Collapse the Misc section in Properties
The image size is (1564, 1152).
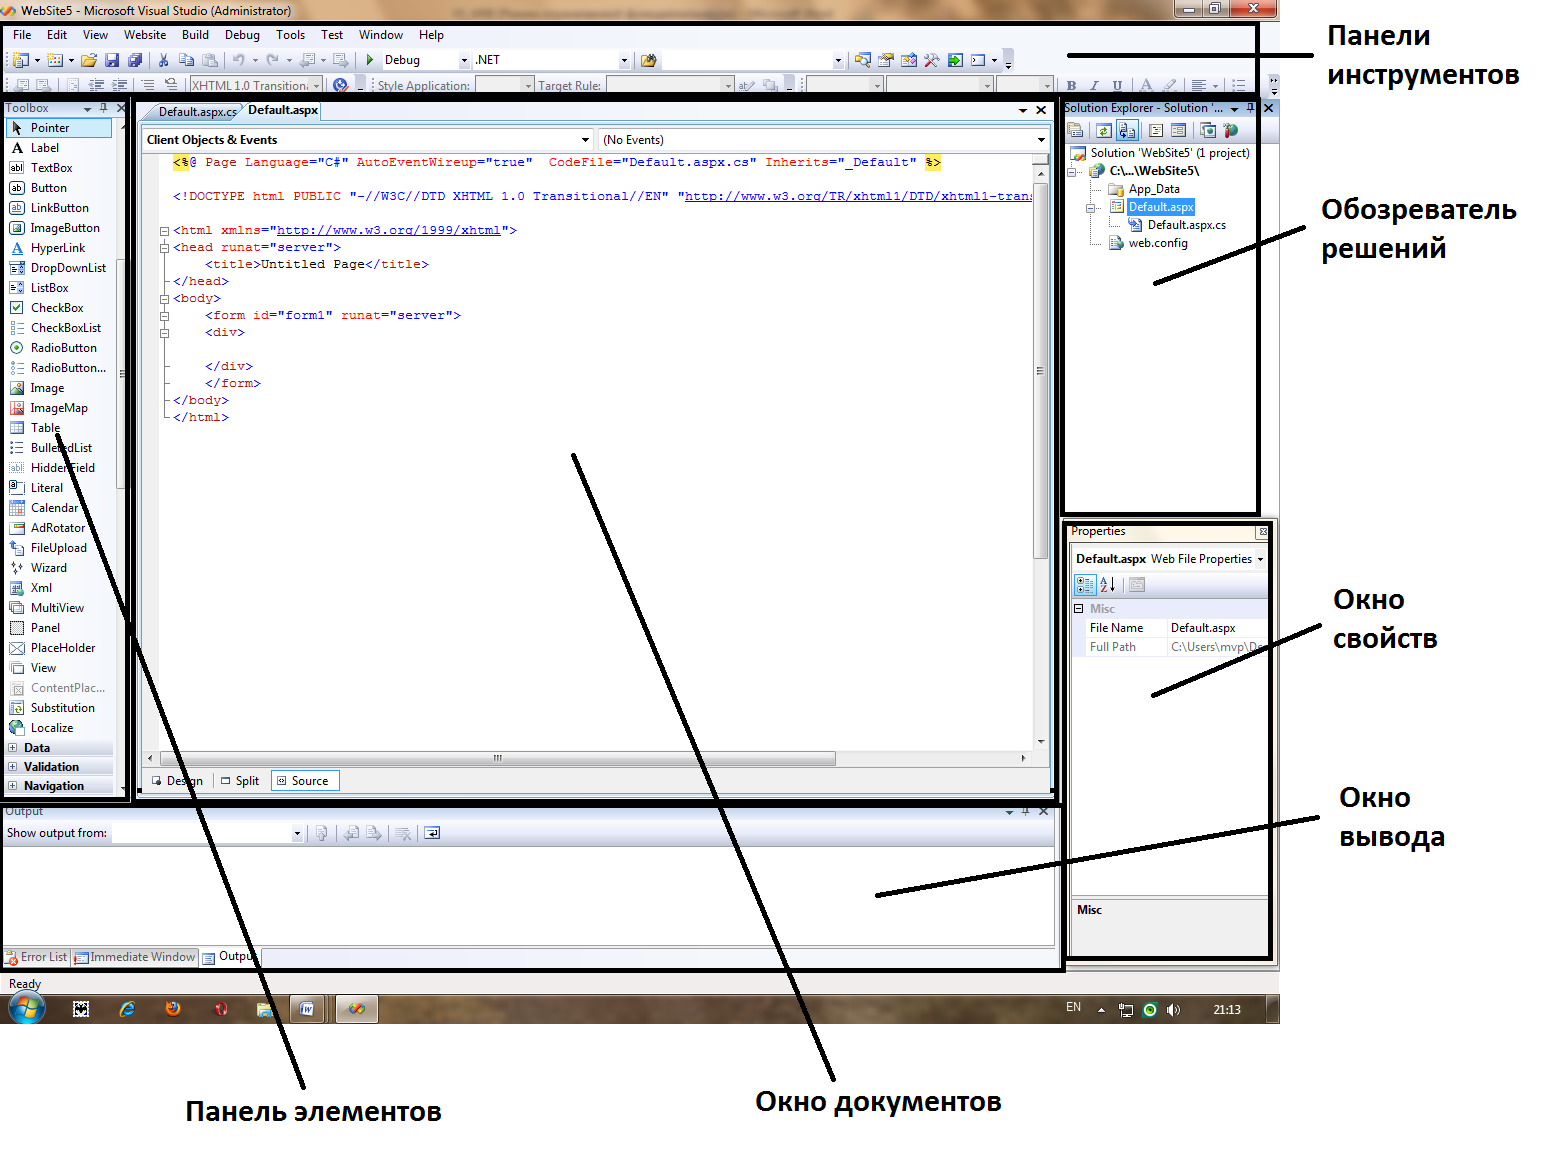tap(1079, 608)
